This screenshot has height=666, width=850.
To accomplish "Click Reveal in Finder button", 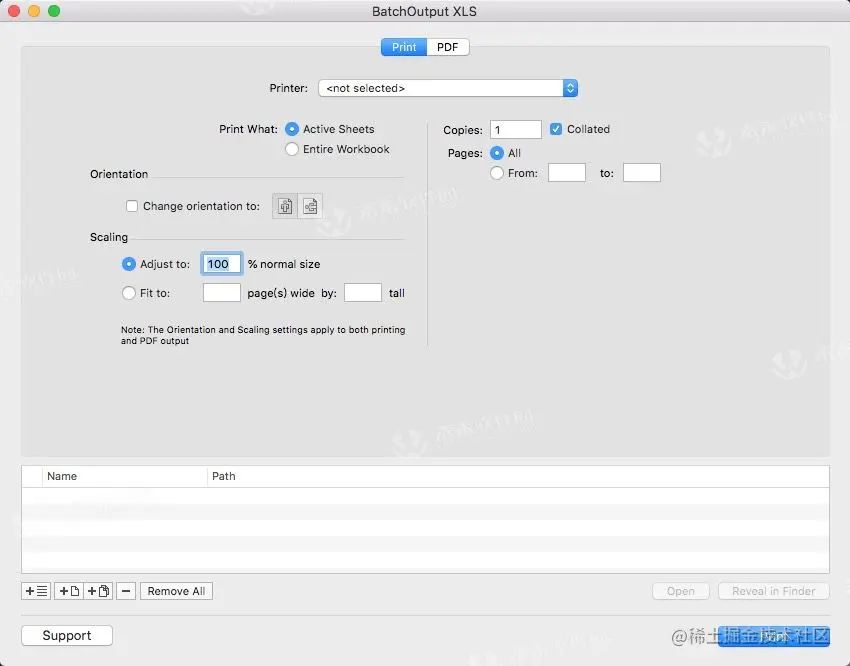I will [x=774, y=591].
